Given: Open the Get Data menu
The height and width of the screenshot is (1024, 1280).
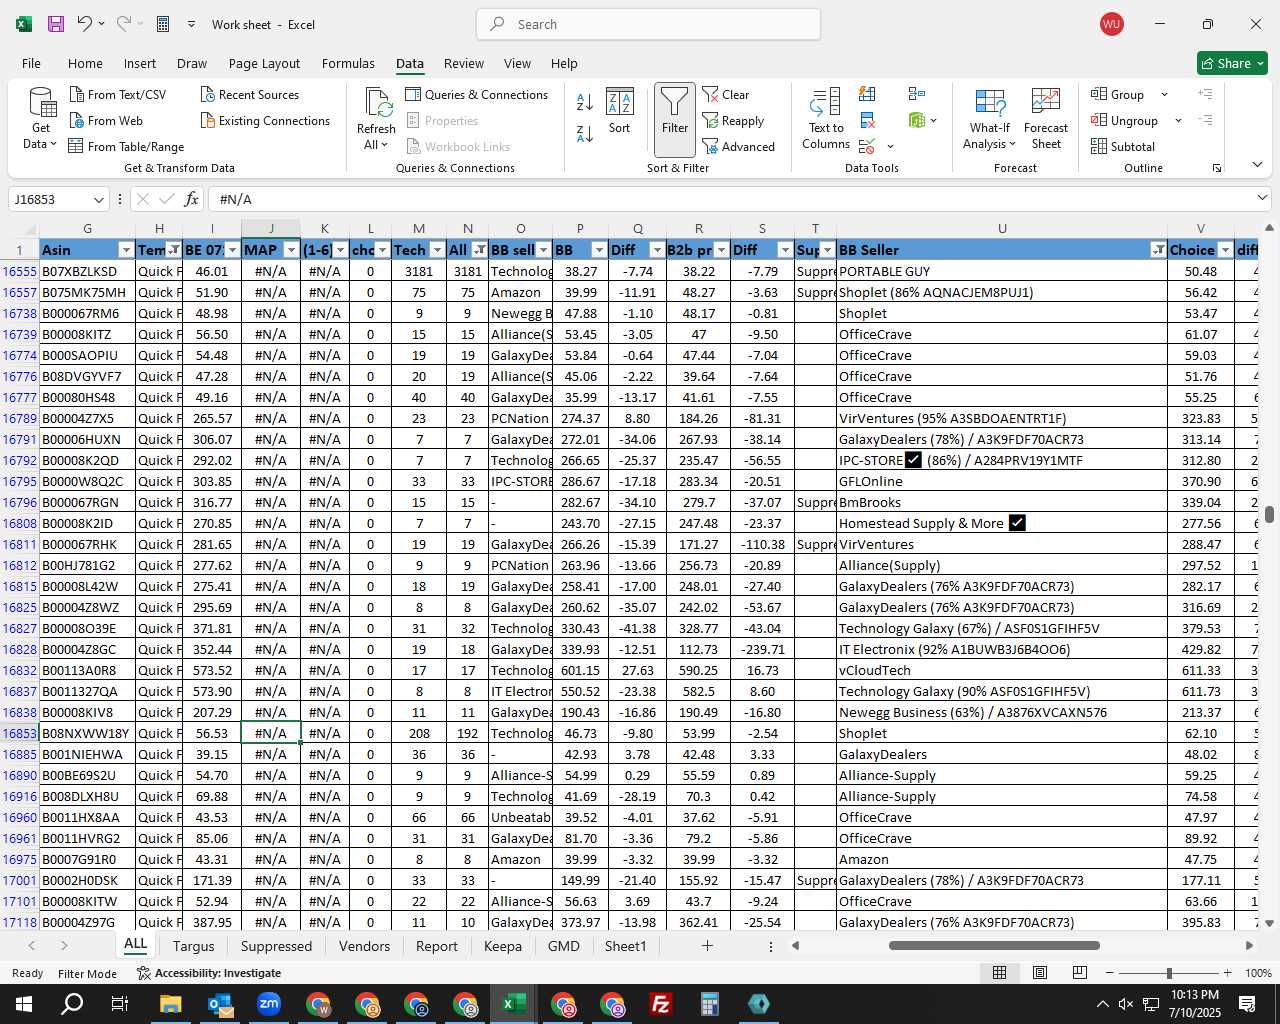Looking at the screenshot, I should 41,119.
